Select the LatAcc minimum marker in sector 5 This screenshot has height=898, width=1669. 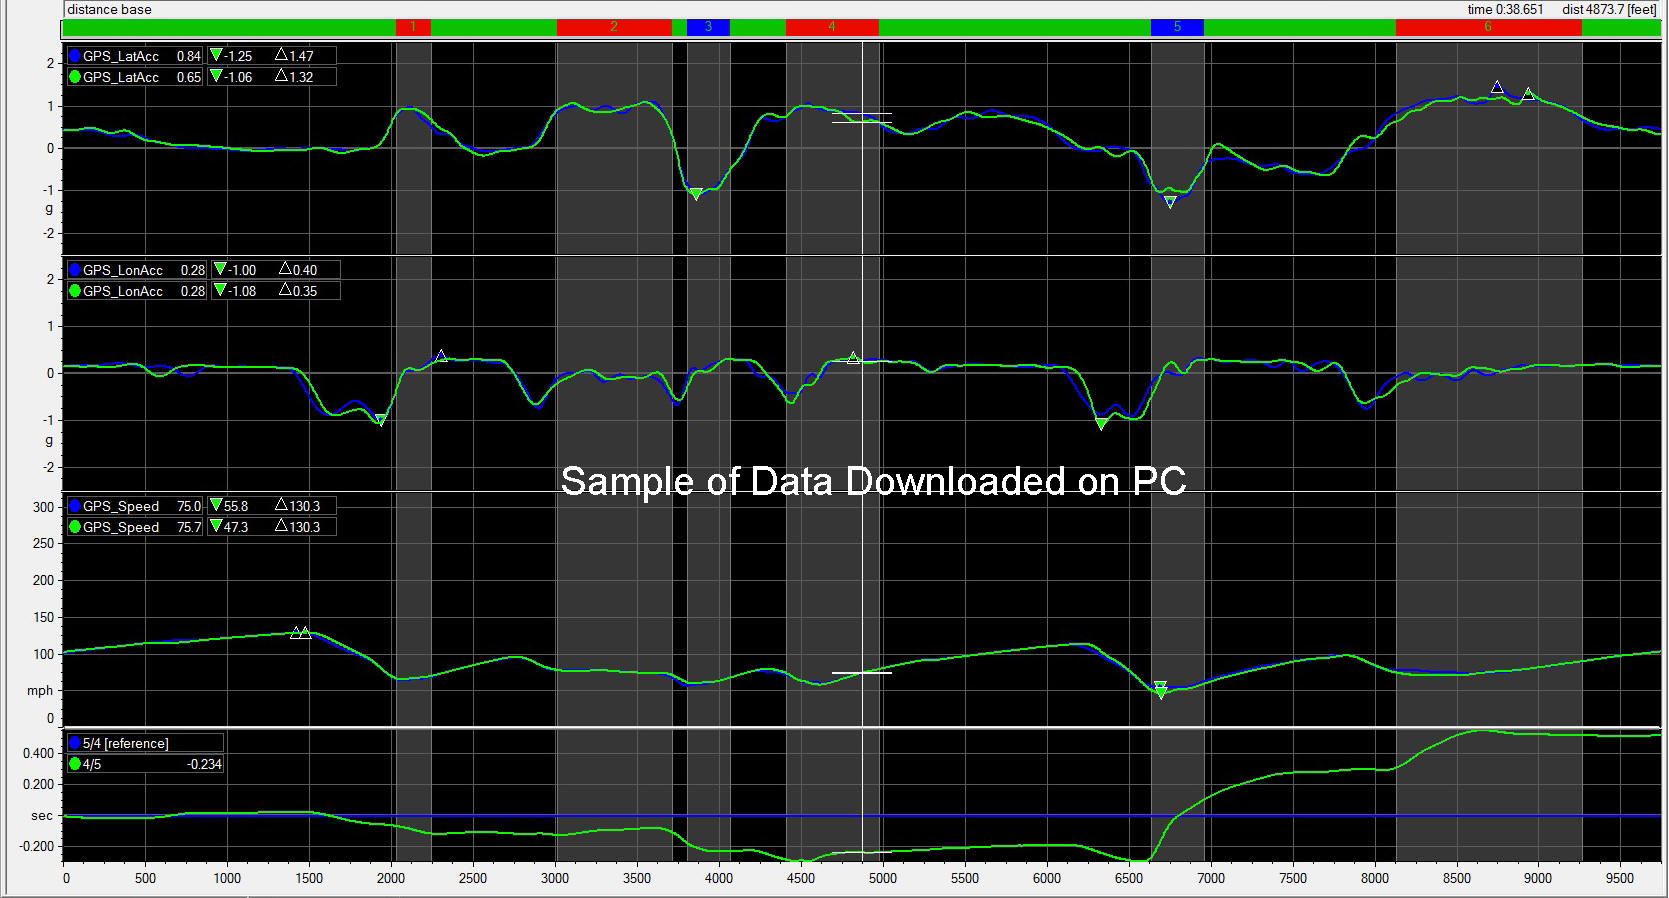1170,202
